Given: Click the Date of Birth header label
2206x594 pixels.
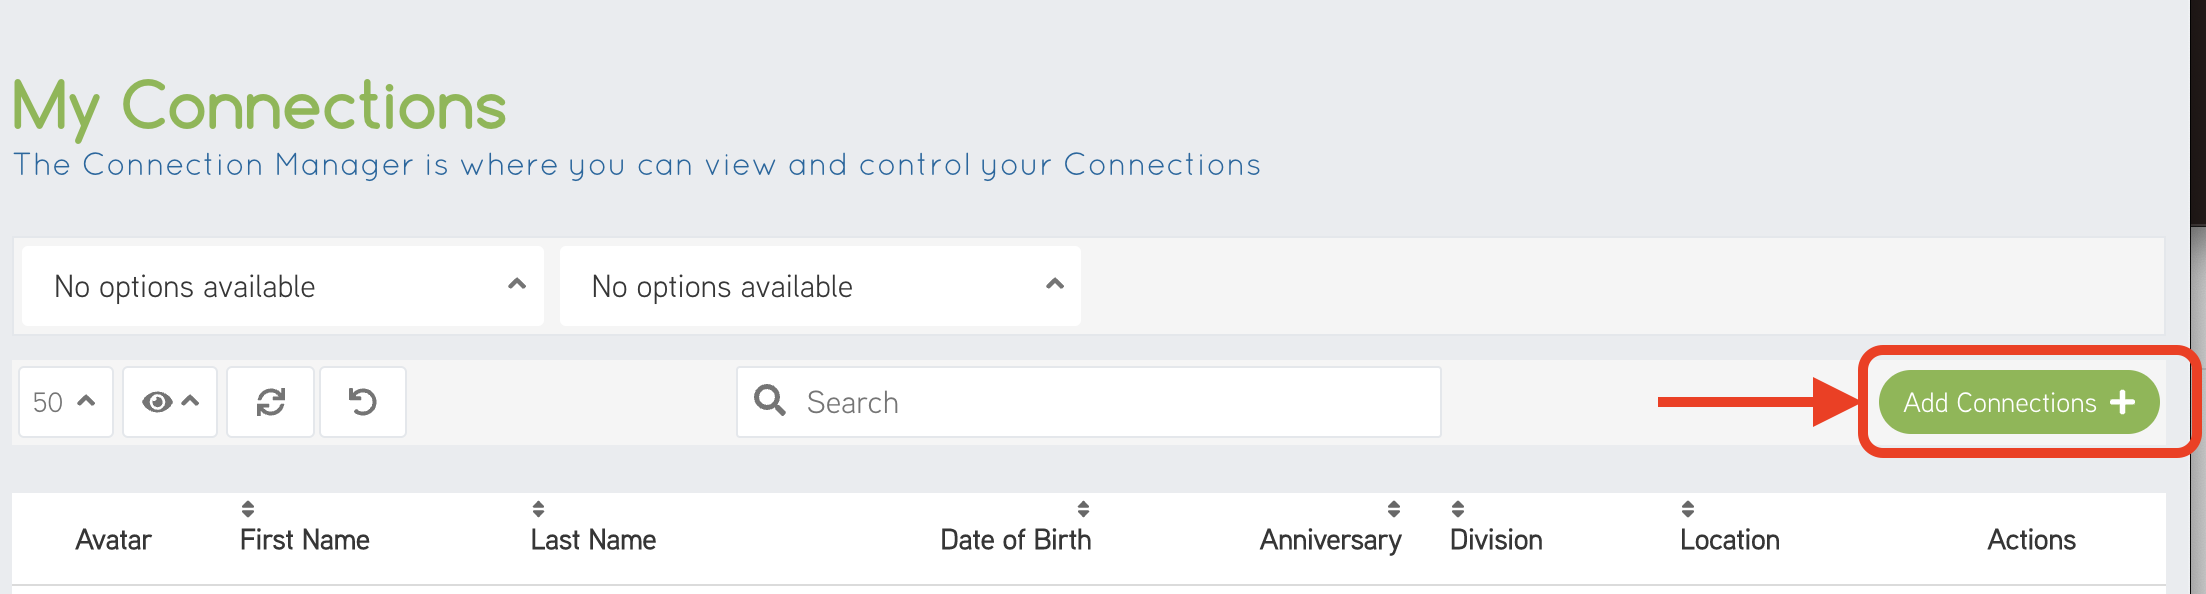Looking at the screenshot, I should pos(1015,540).
